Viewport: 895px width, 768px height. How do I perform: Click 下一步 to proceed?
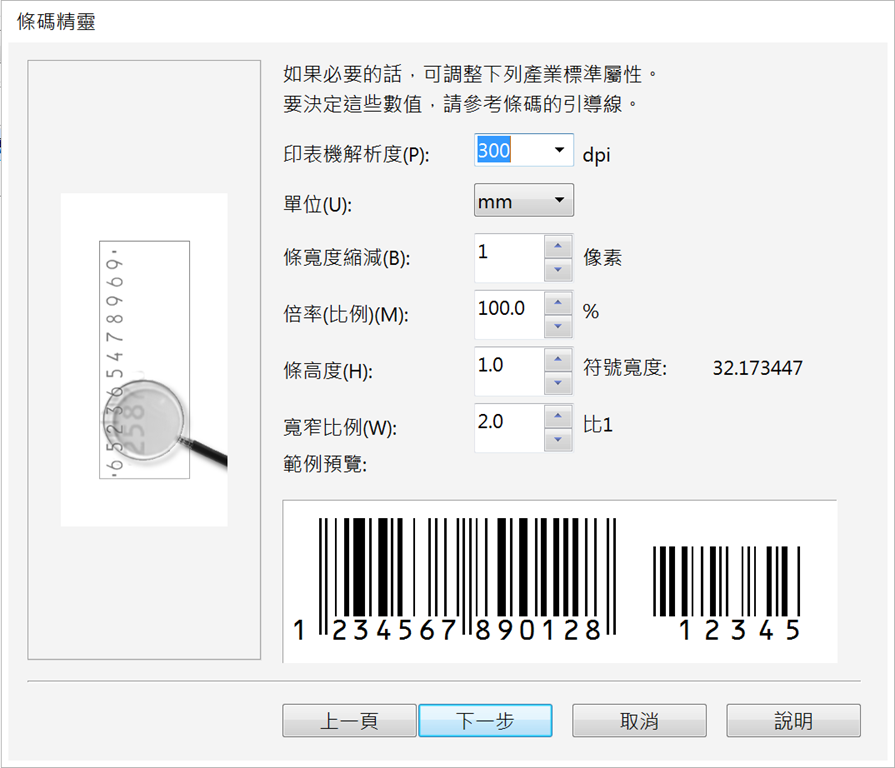tap(485, 721)
